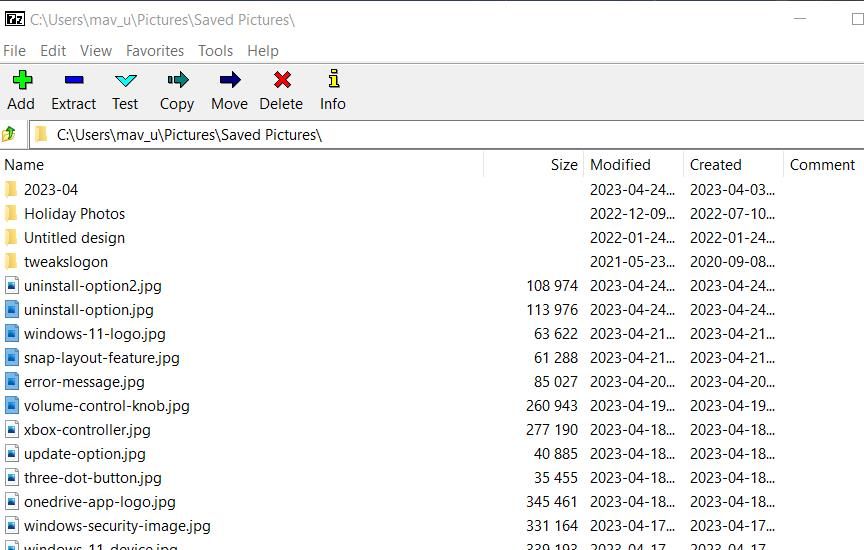
Task: Select the Untitled design folder icon
Action: click(x=11, y=238)
